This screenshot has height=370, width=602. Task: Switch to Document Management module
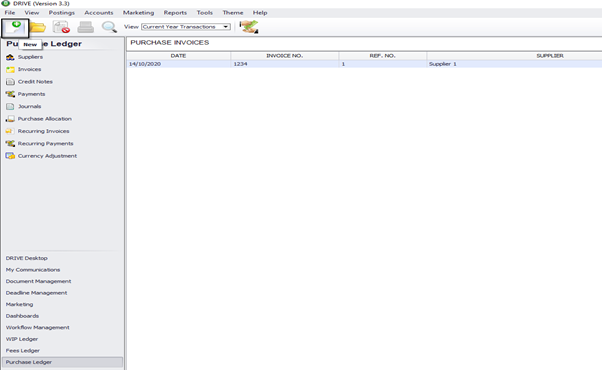pos(38,281)
